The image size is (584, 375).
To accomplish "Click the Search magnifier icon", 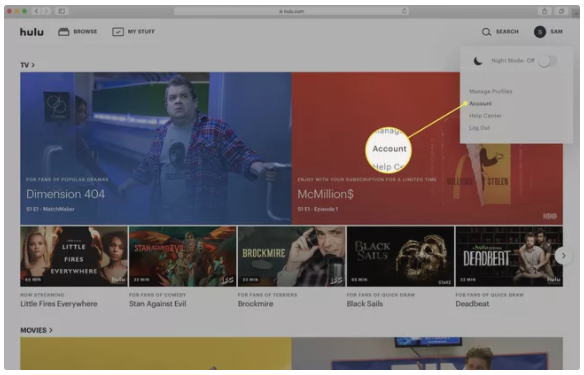I will point(486,32).
